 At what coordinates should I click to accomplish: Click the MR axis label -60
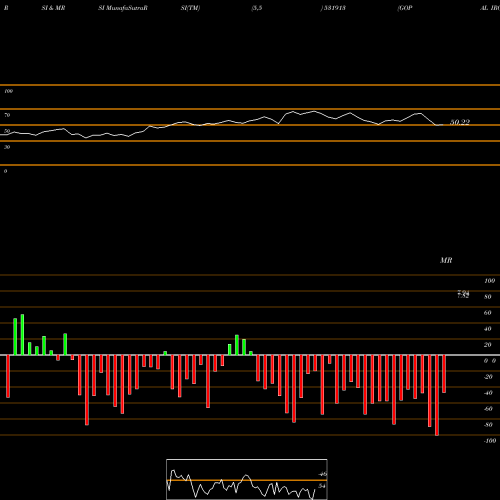[488, 409]
